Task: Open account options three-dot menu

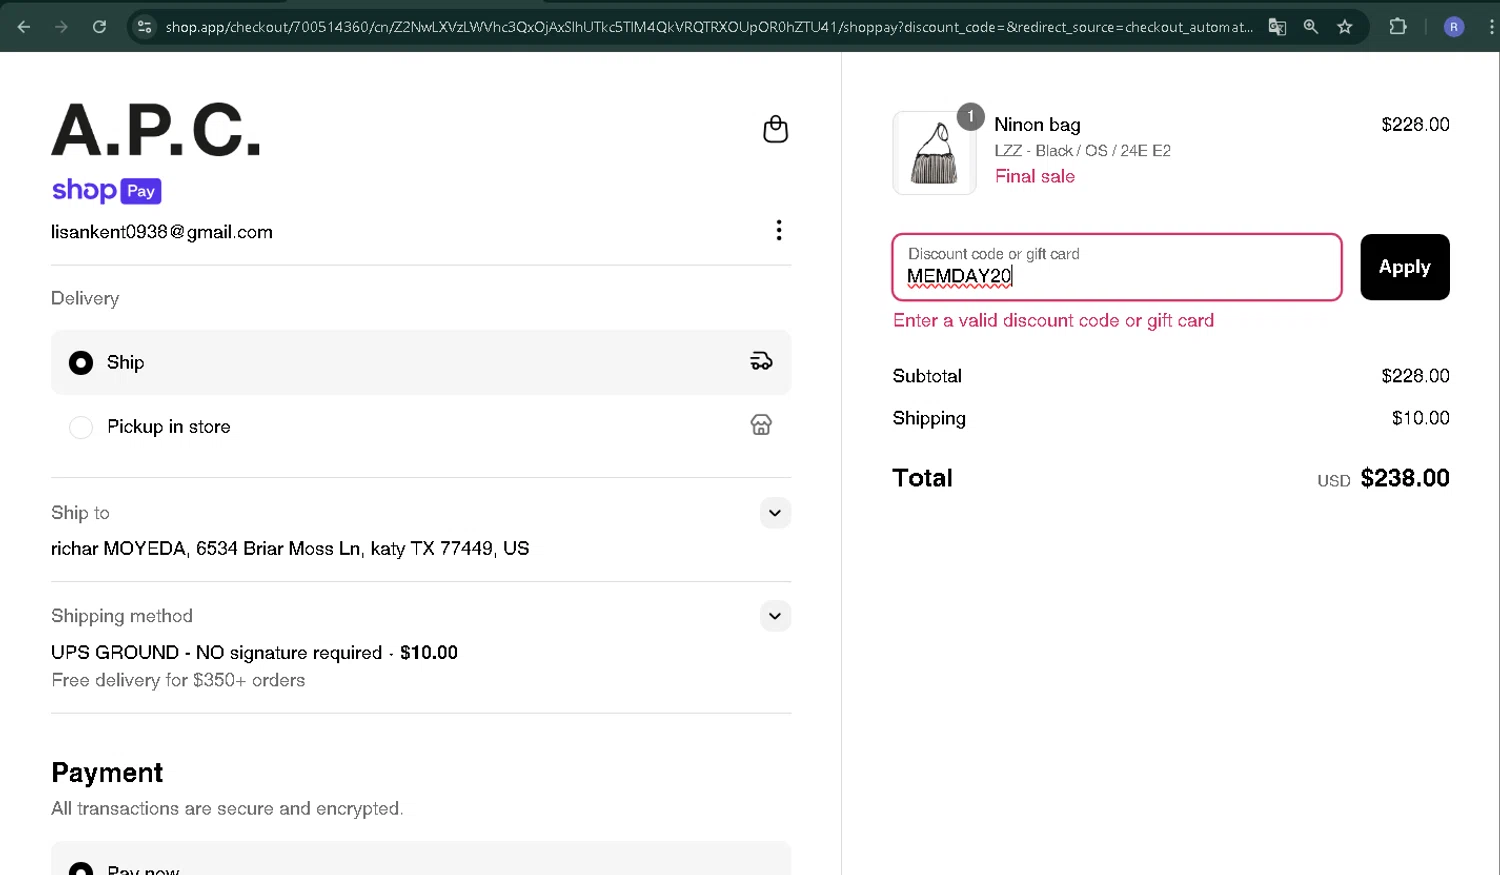Action: [x=778, y=230]
